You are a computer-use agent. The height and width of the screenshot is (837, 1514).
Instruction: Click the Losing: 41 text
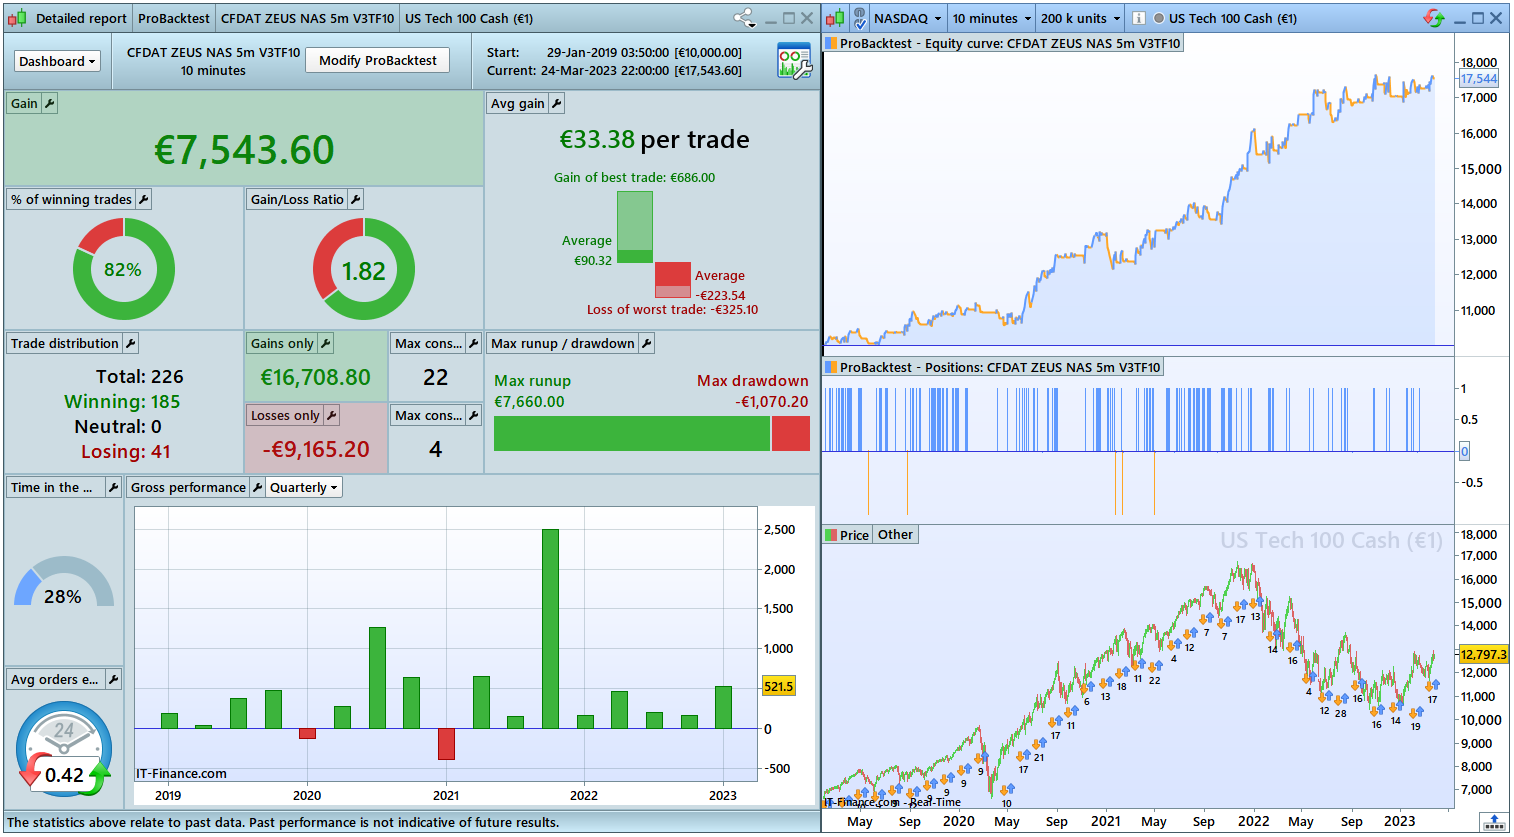tap(126, 451)
